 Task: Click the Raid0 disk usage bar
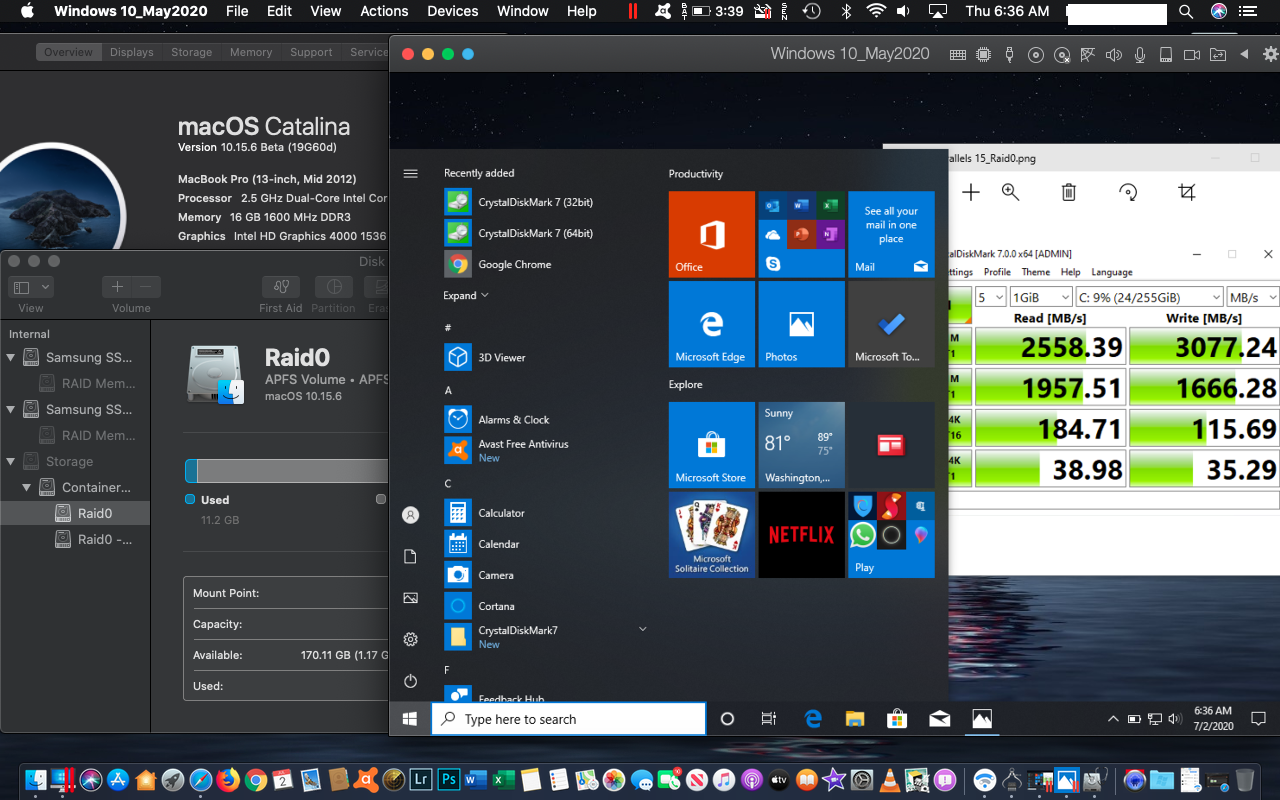[x=286, y=472]
